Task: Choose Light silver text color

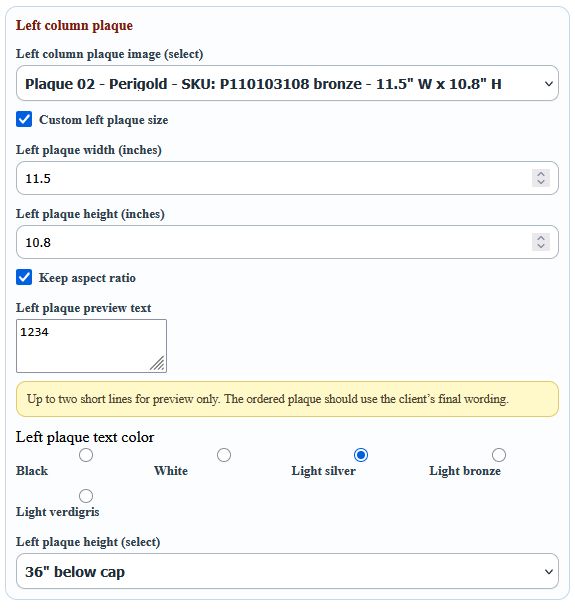Action: [x=361, y=455]
